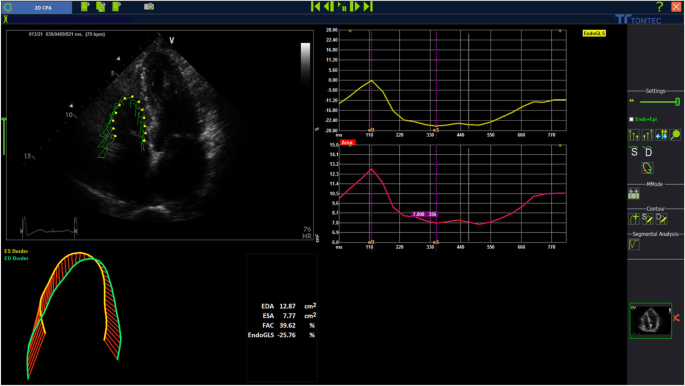Click the Settings smoothing slider handle
685x386 pixels.
tap(678, 102)
